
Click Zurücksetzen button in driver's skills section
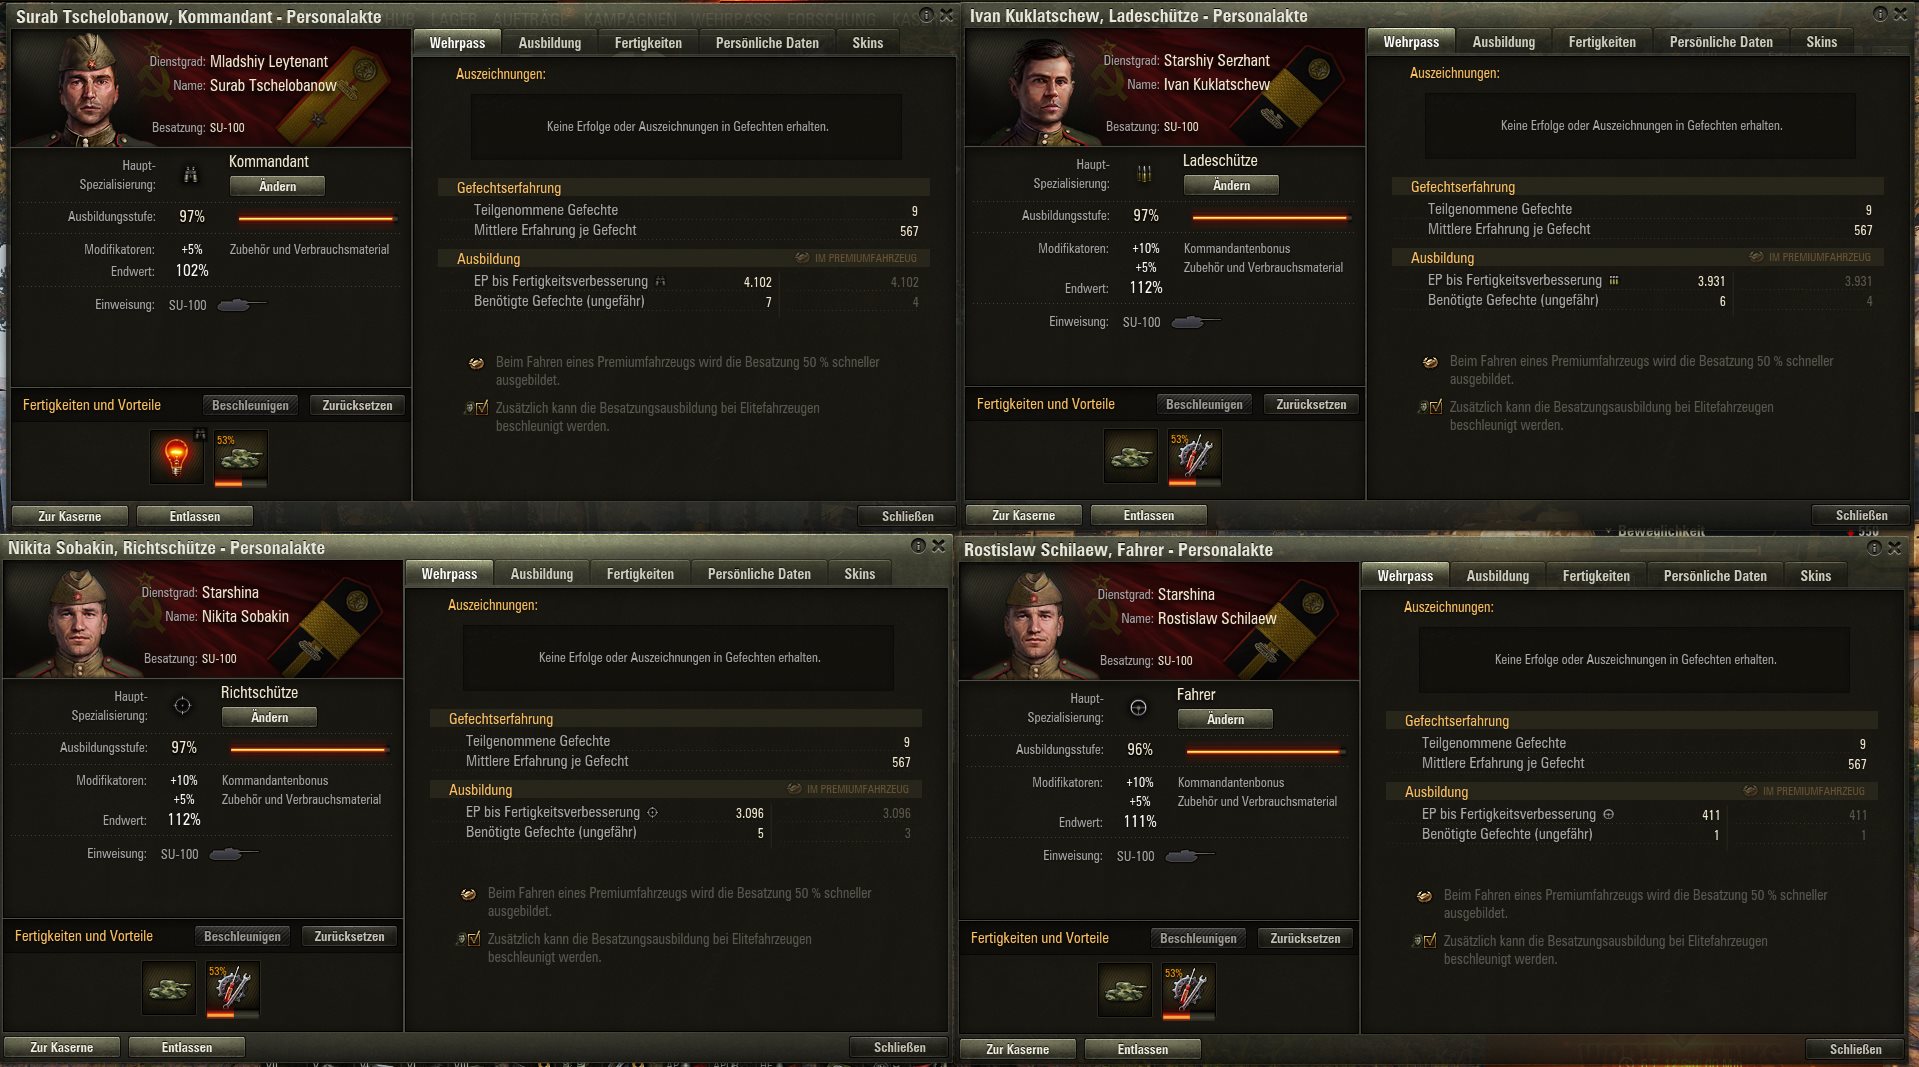(x=1305, y=938)
